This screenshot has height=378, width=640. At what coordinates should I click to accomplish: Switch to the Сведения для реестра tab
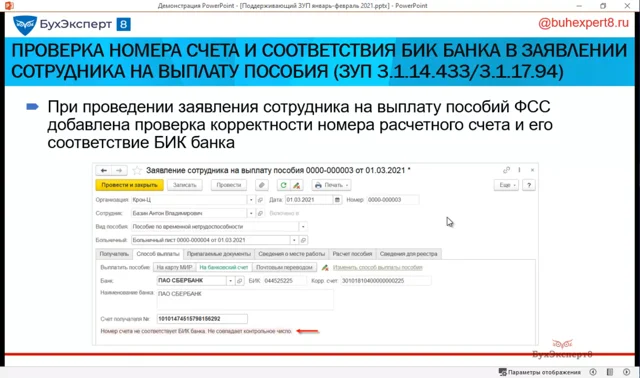pyautogui.click(x=409, y=254)
